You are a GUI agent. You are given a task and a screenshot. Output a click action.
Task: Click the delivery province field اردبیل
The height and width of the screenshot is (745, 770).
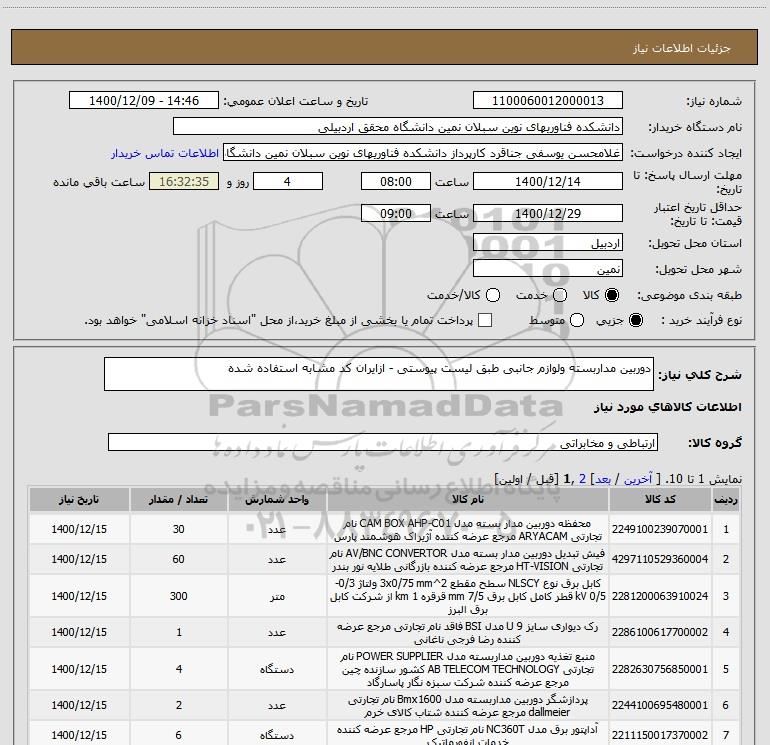(548, 243)
